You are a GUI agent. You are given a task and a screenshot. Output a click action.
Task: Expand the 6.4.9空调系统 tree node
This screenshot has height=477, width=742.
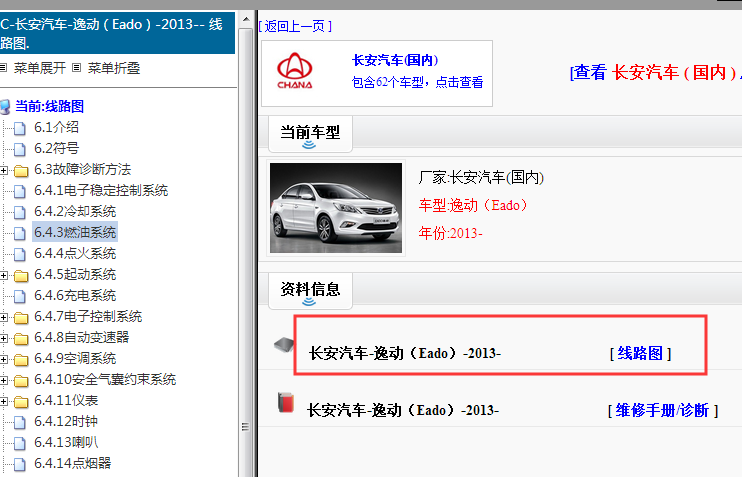pyautogui.click(x=3, y=359)
